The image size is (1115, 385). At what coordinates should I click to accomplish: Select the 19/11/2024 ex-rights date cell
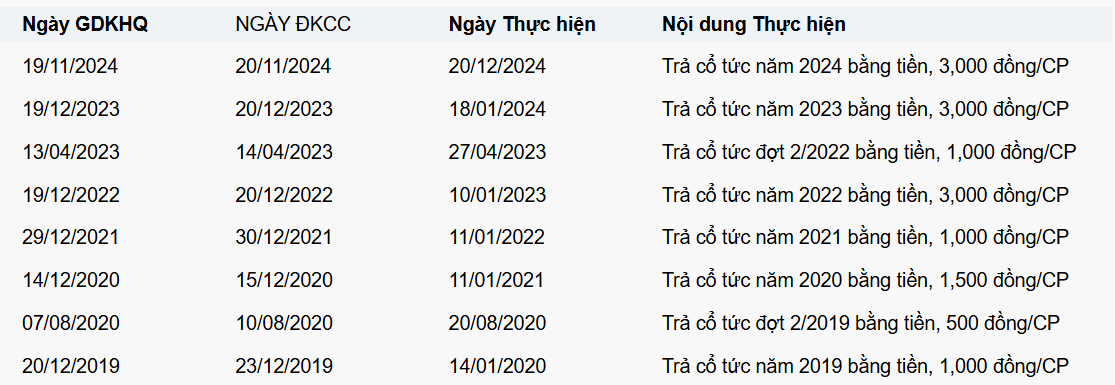pyautogui.click(x=70, y=66)
